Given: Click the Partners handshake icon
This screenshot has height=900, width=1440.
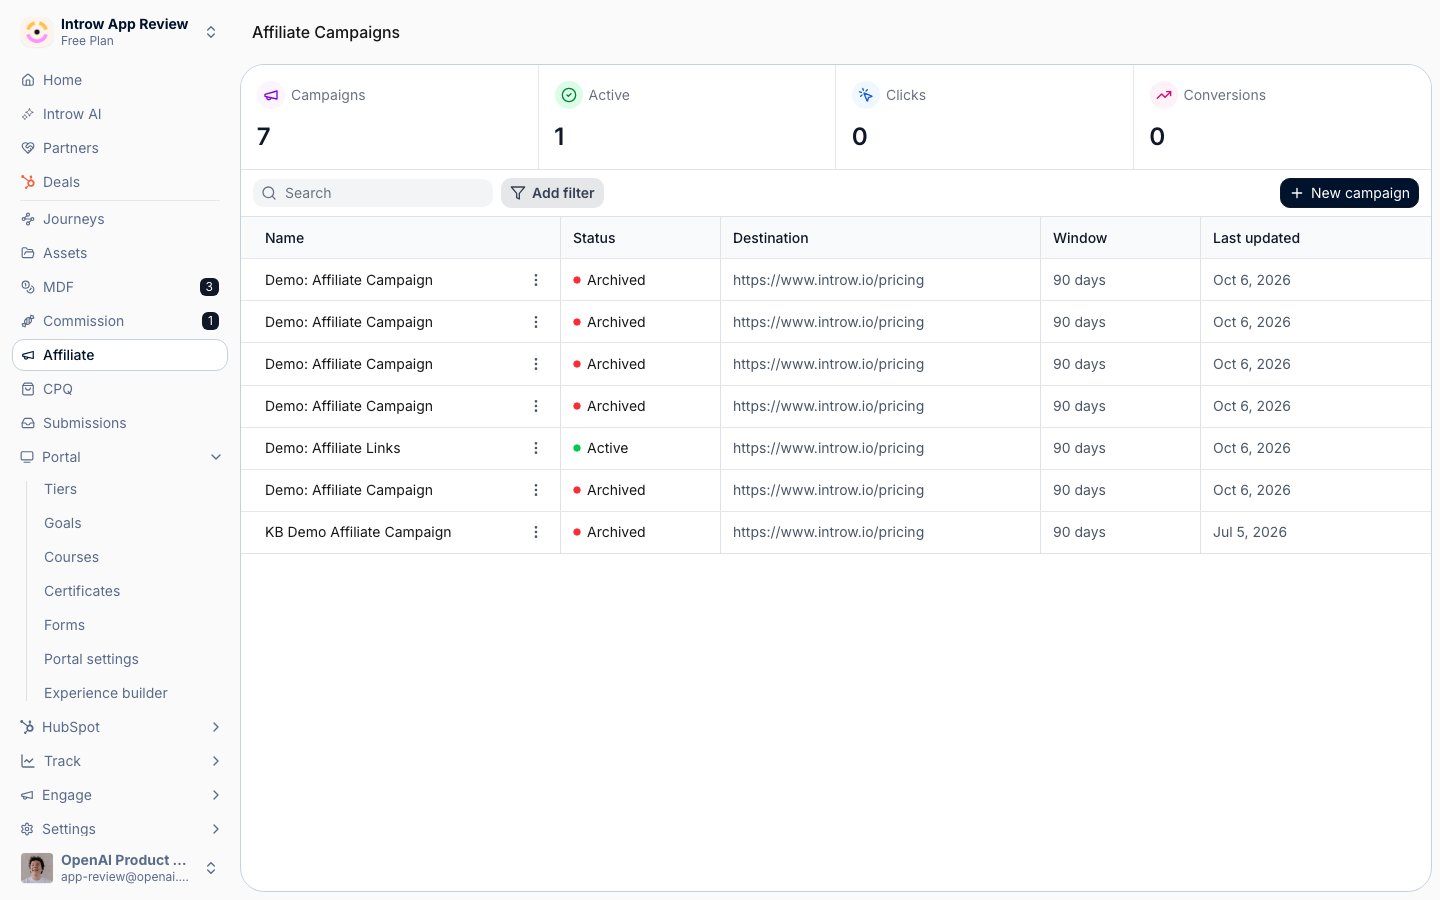Looking at the screenshot, I should click(x=28, y=148).
